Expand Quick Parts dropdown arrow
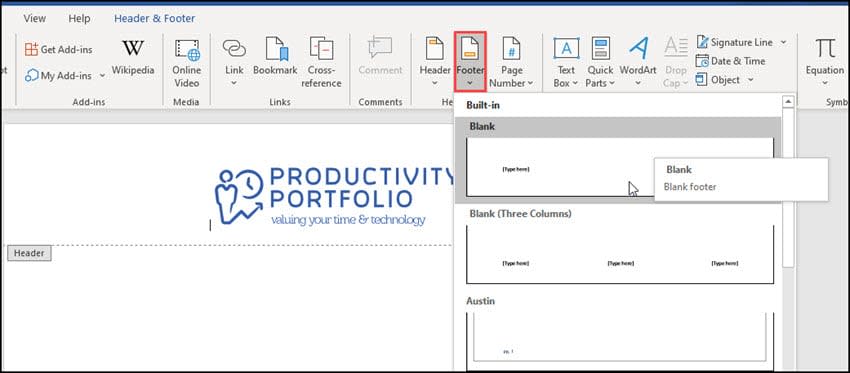This screenshot has height=373, width=850. click(611, 83)
